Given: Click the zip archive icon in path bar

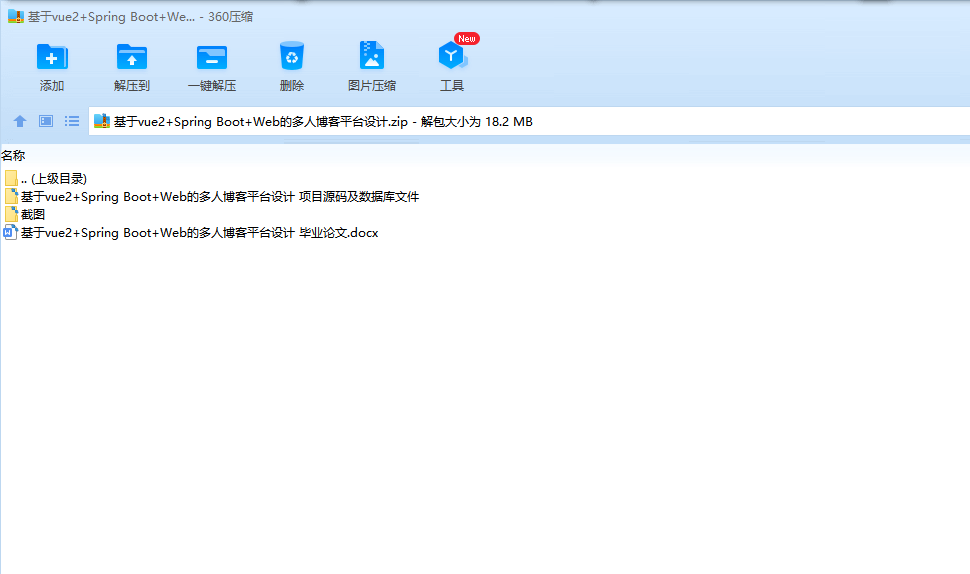Looking at the screenshot, I should pyautogui.click(x=101, y=121).
